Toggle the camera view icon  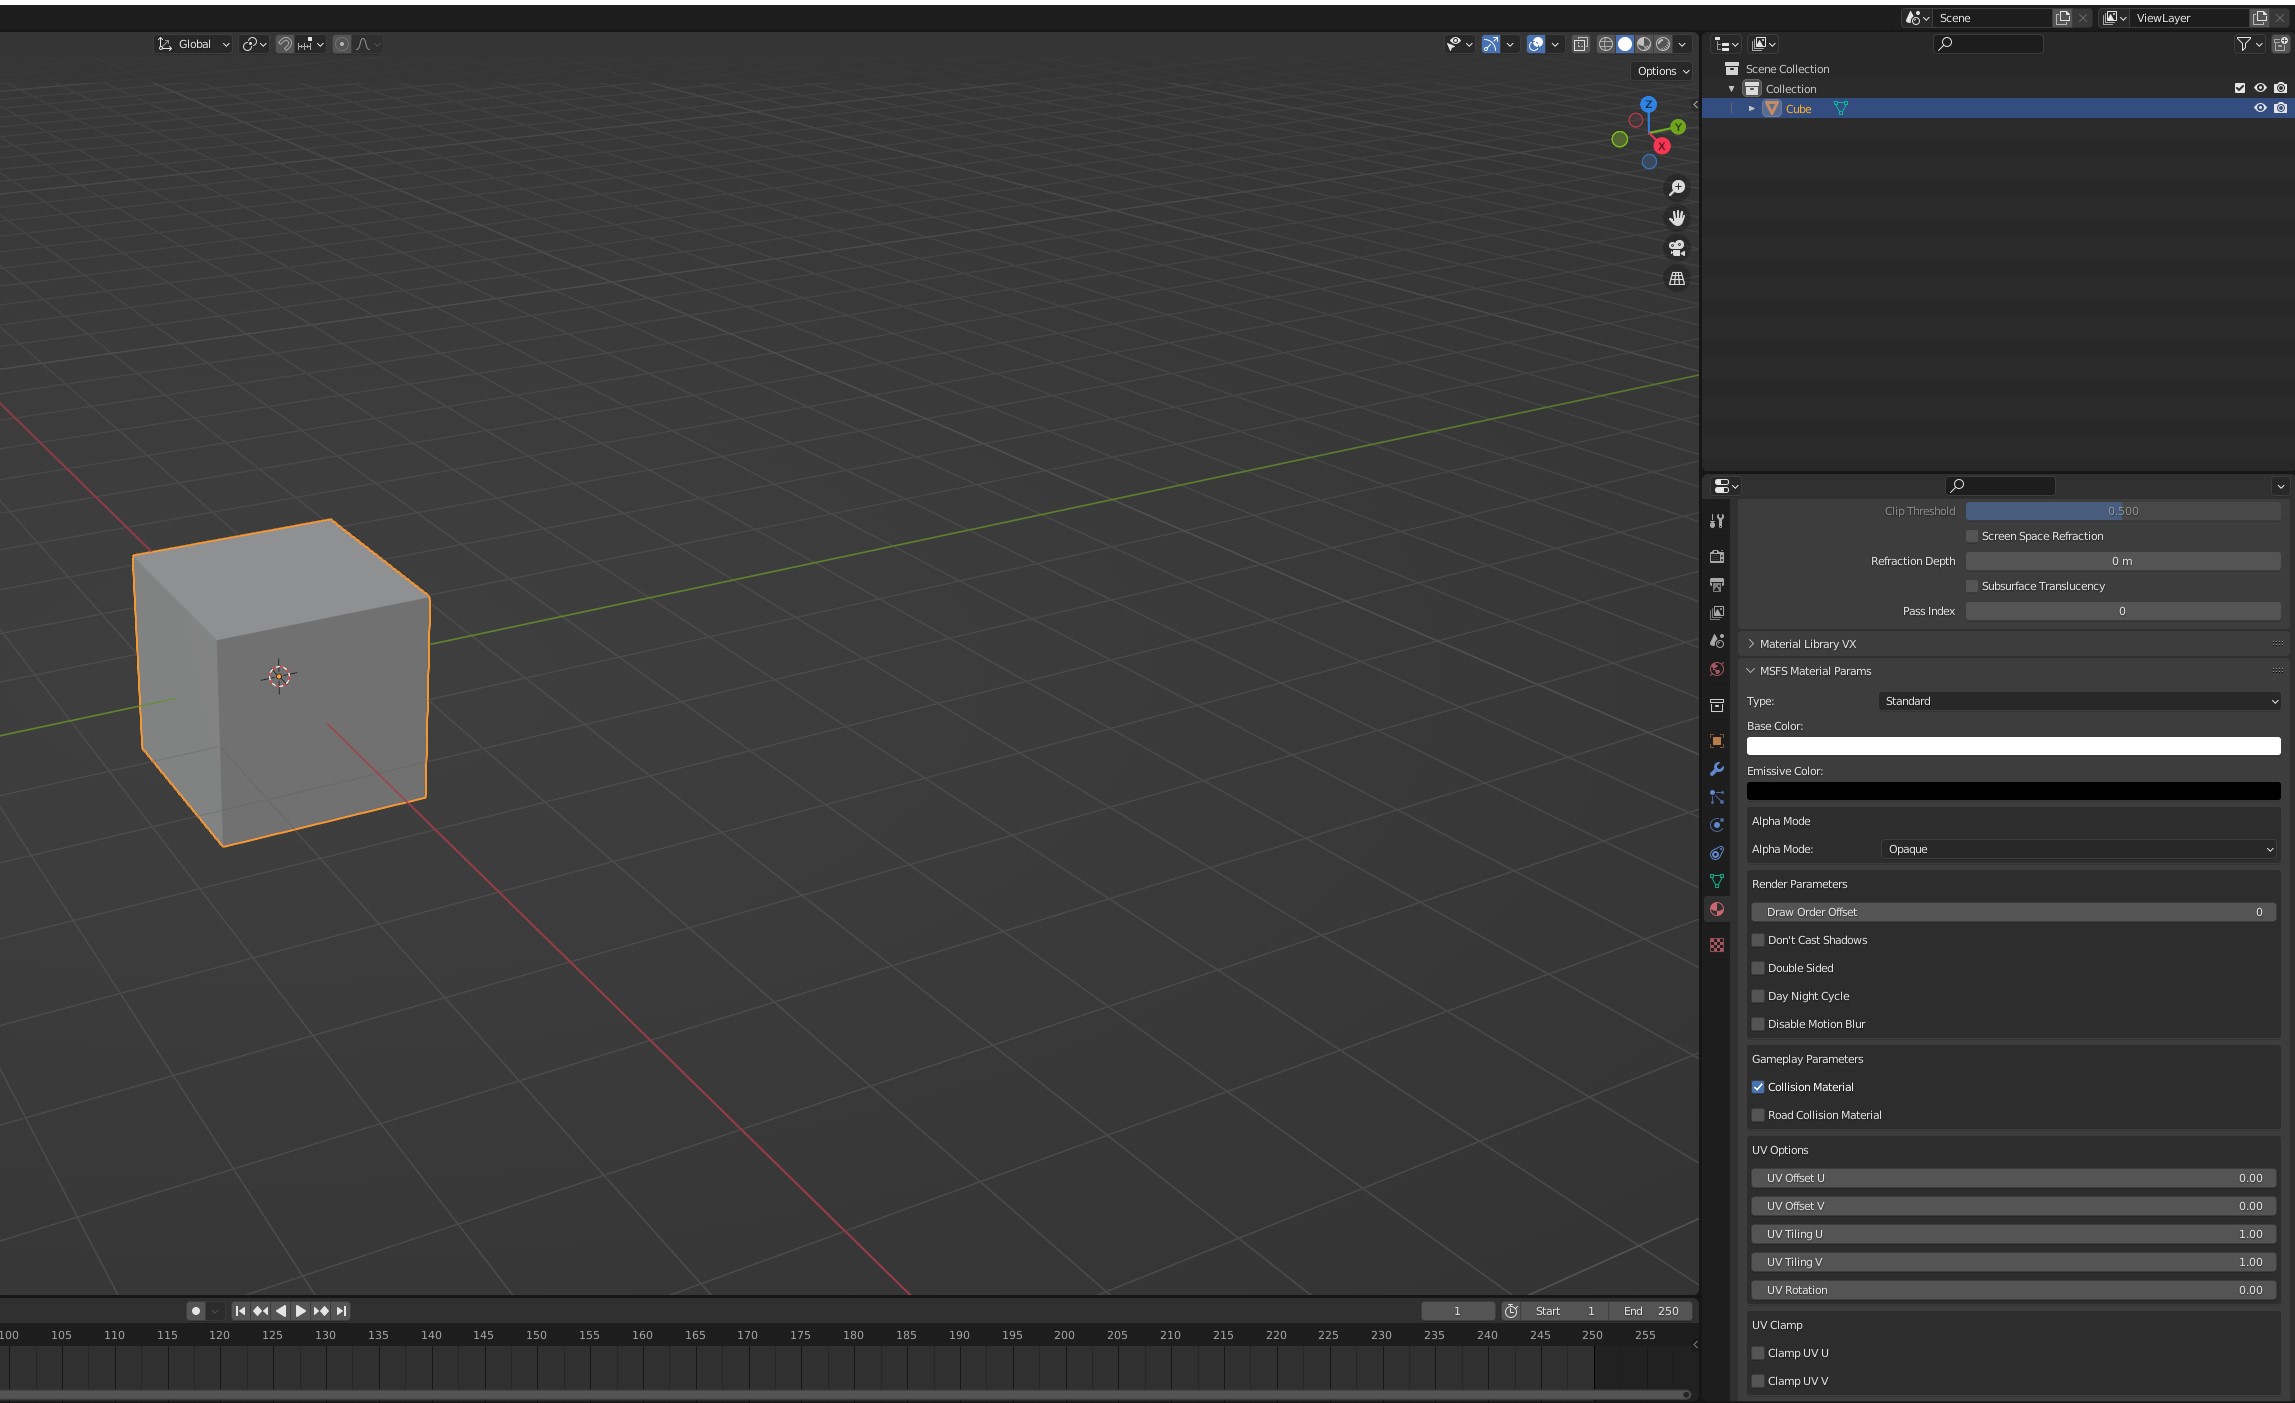(1677, 248)
